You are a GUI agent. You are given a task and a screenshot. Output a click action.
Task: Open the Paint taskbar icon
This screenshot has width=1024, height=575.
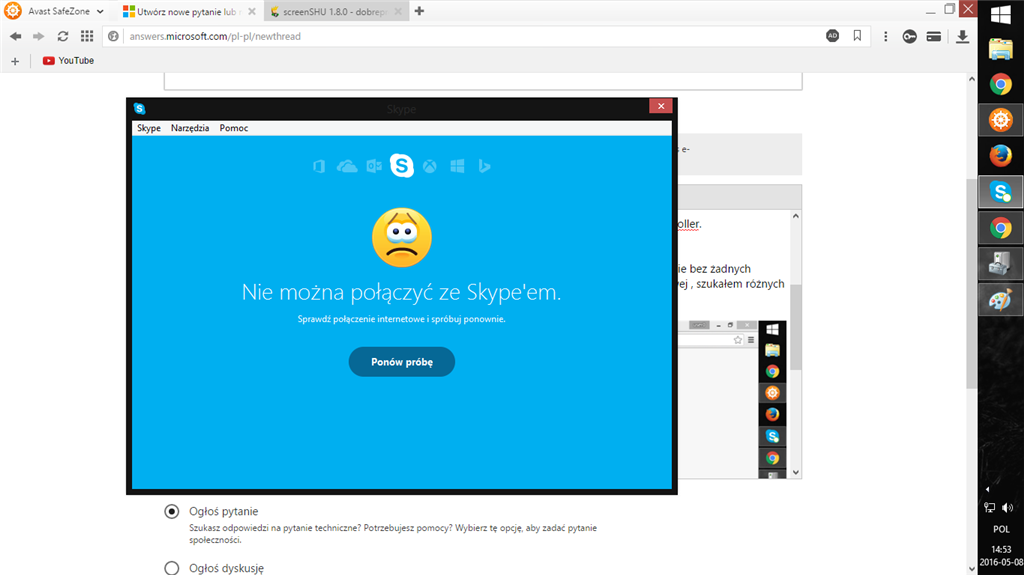coord(1000,300)
